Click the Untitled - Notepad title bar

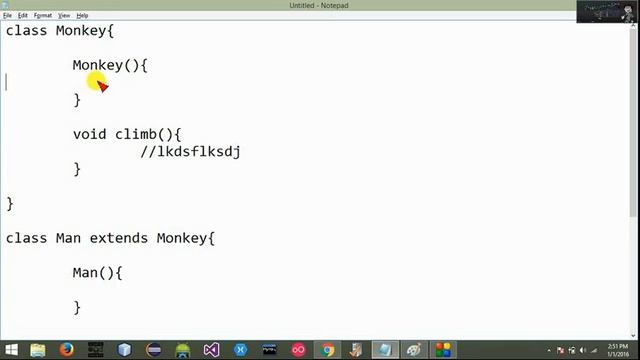point(318,5)
